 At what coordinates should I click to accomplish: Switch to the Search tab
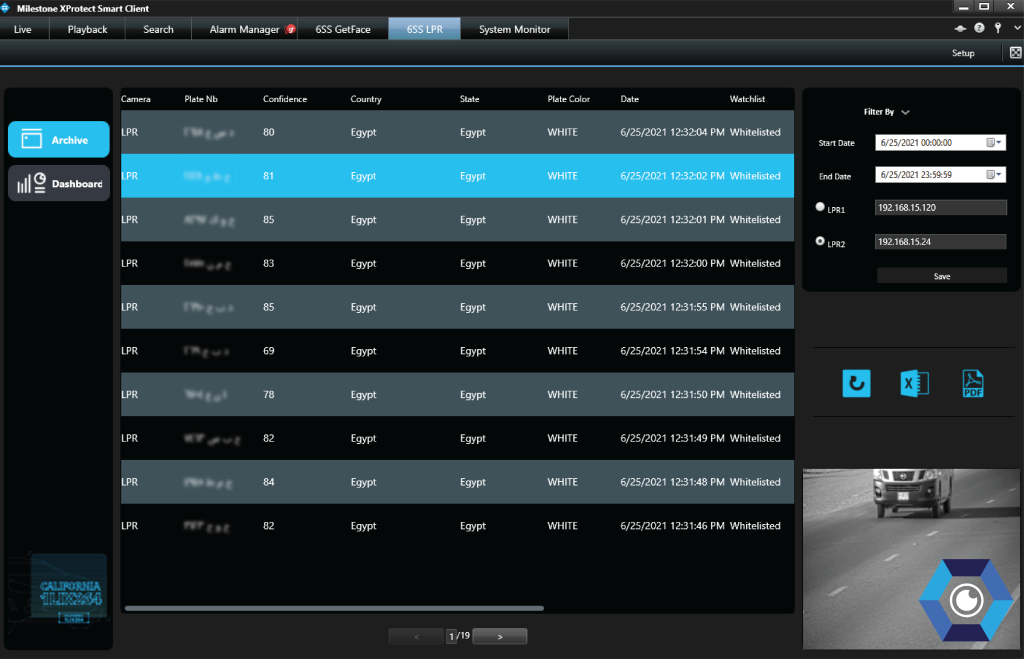pyautogui.click(x=158, y=29)
